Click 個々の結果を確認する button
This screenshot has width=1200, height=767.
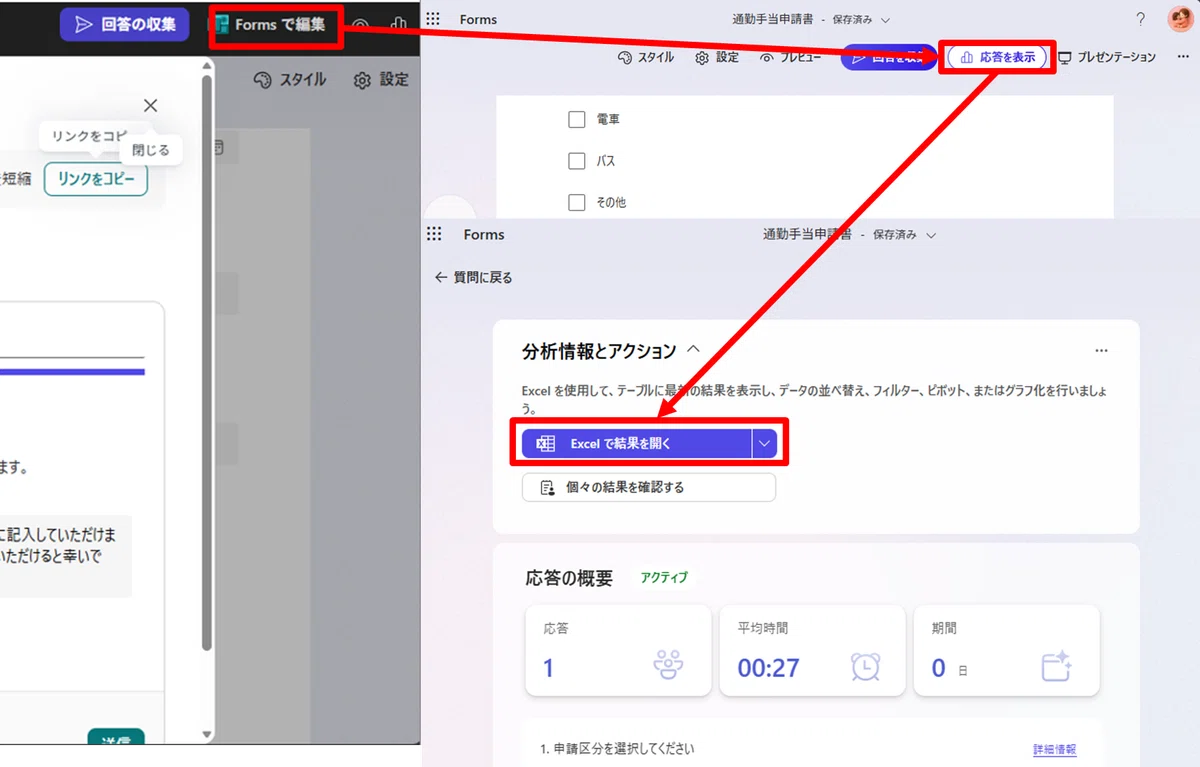point(649,488)
